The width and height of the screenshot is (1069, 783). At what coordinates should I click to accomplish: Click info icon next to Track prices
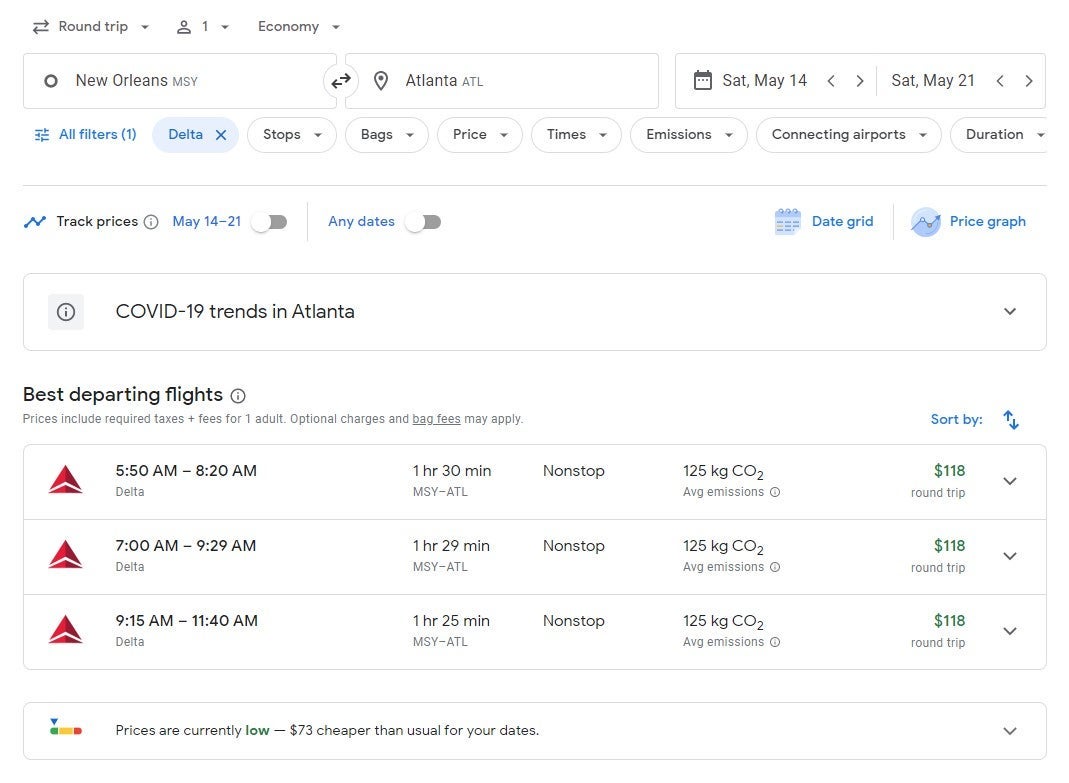coord(151,222)
